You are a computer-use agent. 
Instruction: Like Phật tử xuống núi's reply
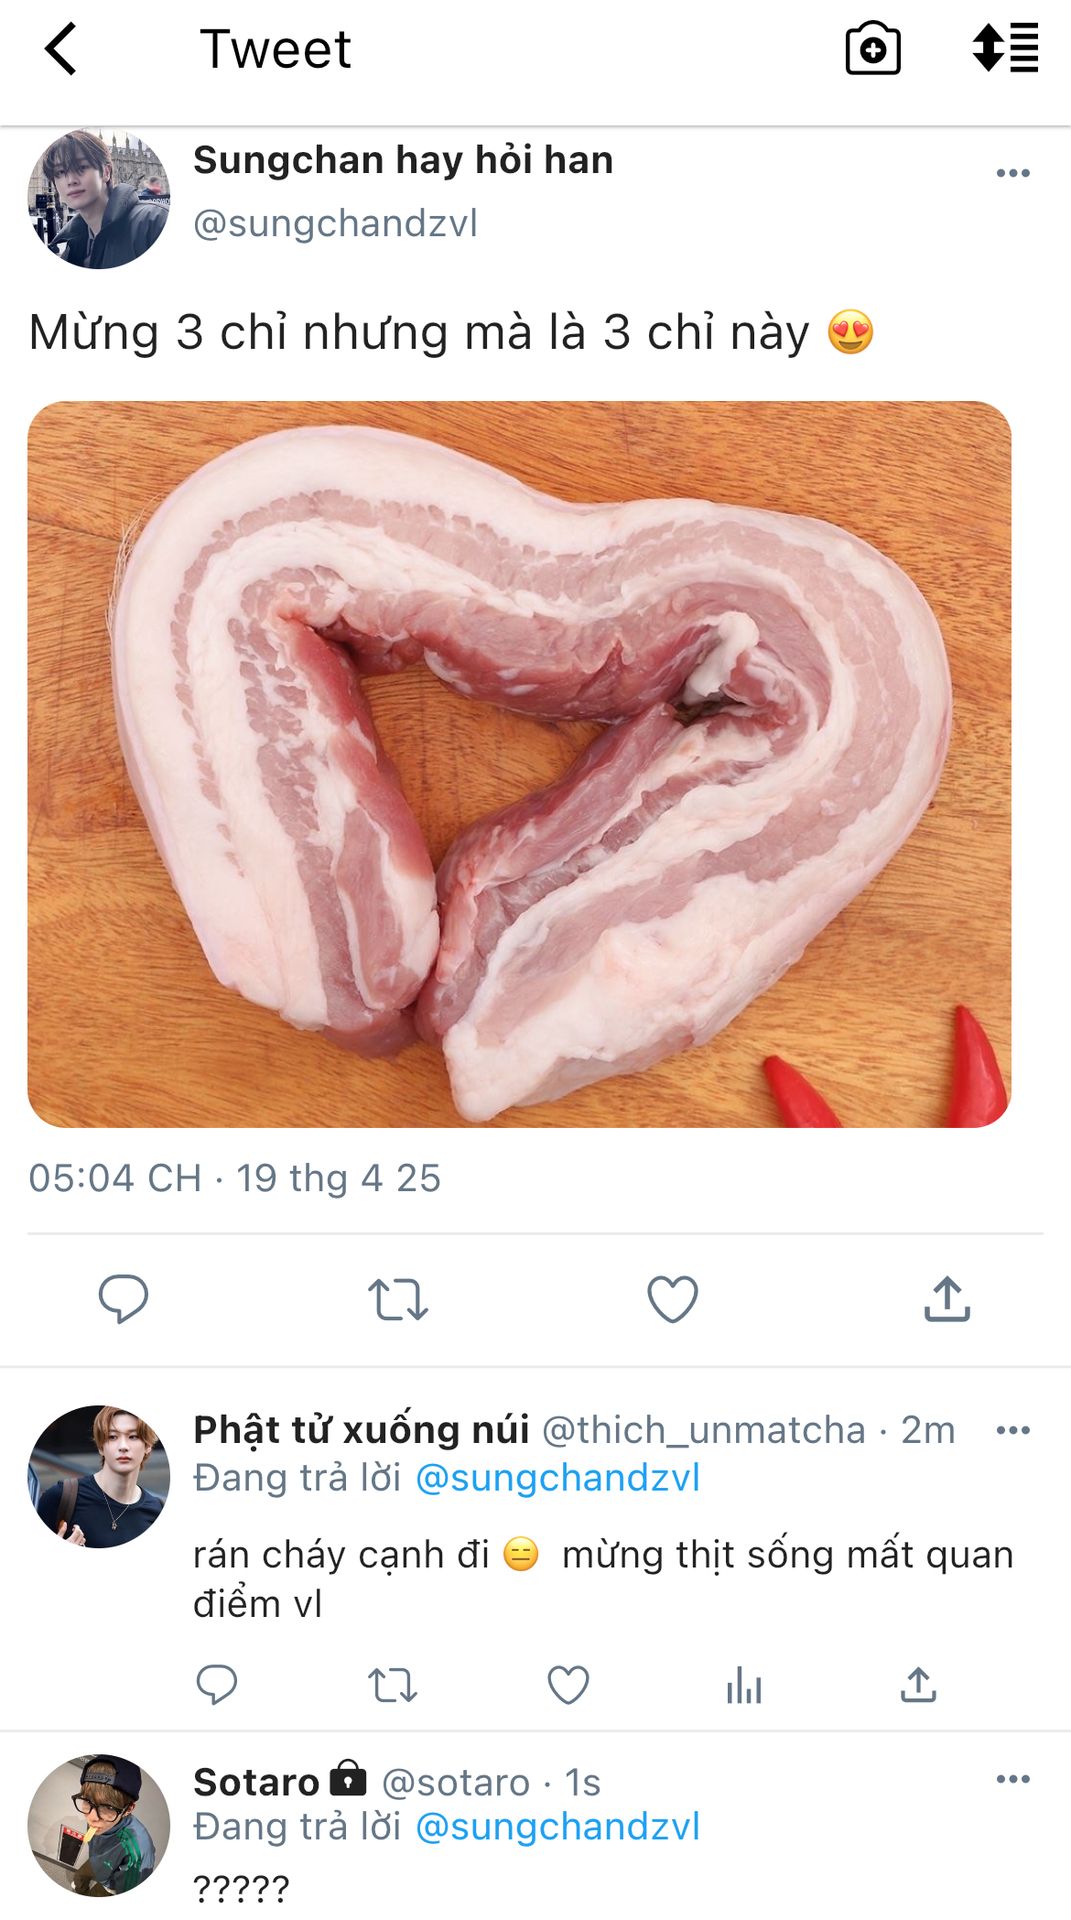tap(568, 1685)
